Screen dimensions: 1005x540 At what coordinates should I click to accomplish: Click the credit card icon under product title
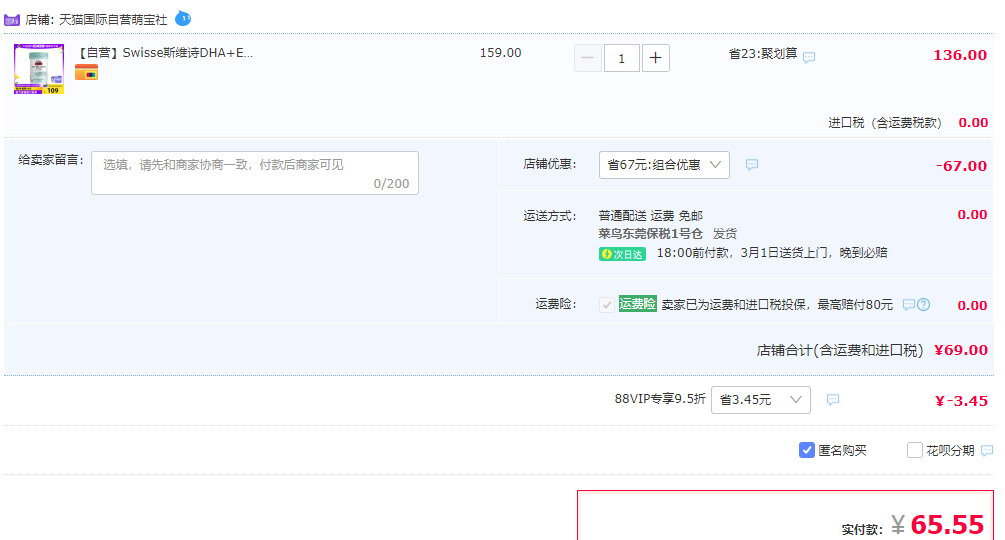(x=87, y=72)
